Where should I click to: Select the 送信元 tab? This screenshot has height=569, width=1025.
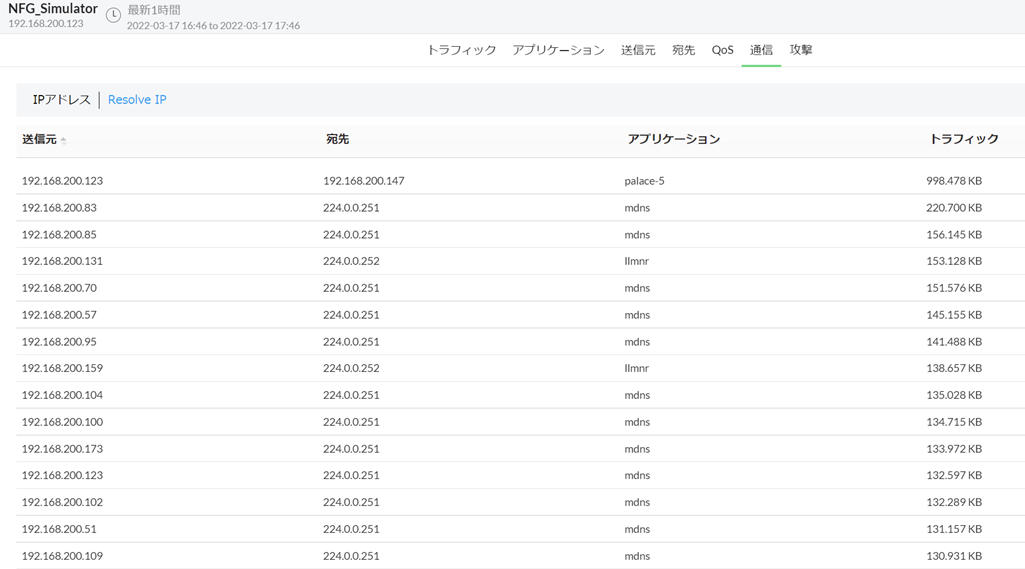pyautogui.click(x=638, y=50)
